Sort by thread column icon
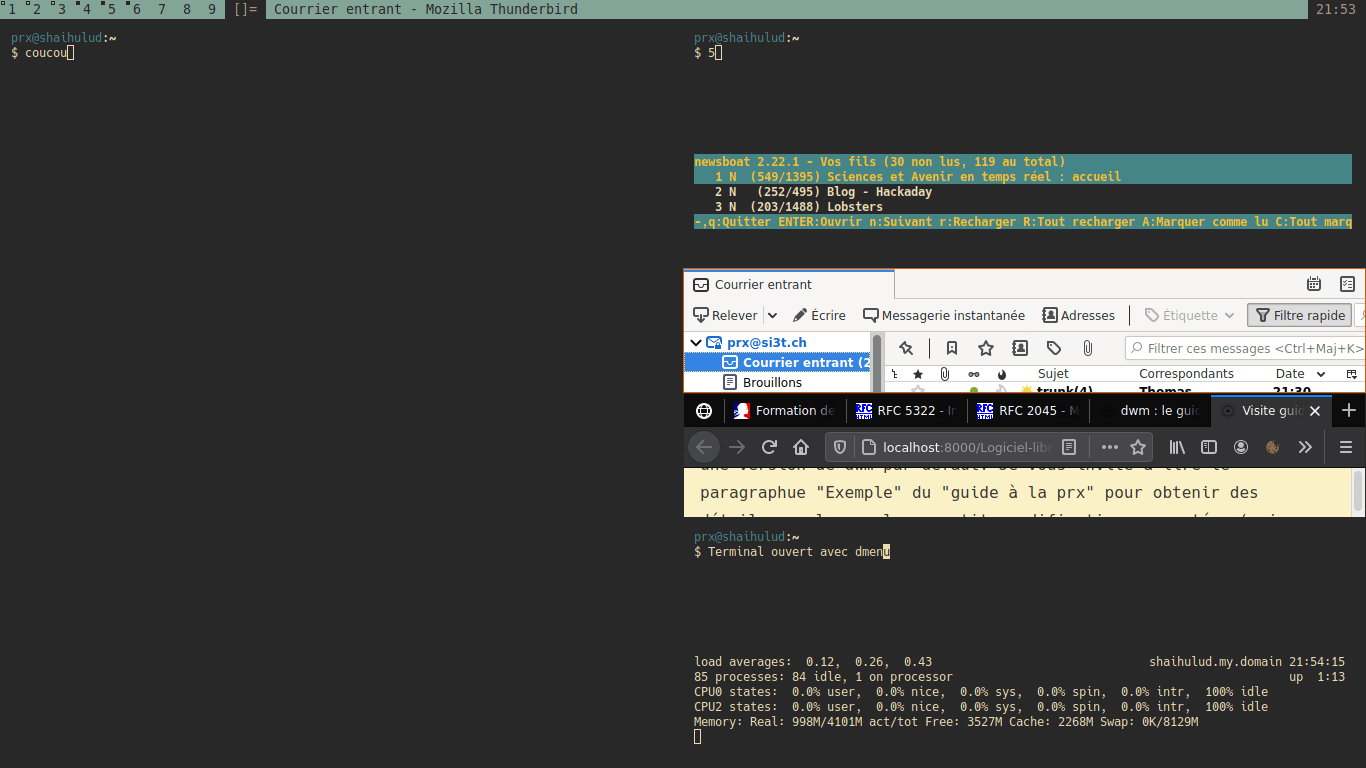The image size is (1366, 768). (895, 374)
